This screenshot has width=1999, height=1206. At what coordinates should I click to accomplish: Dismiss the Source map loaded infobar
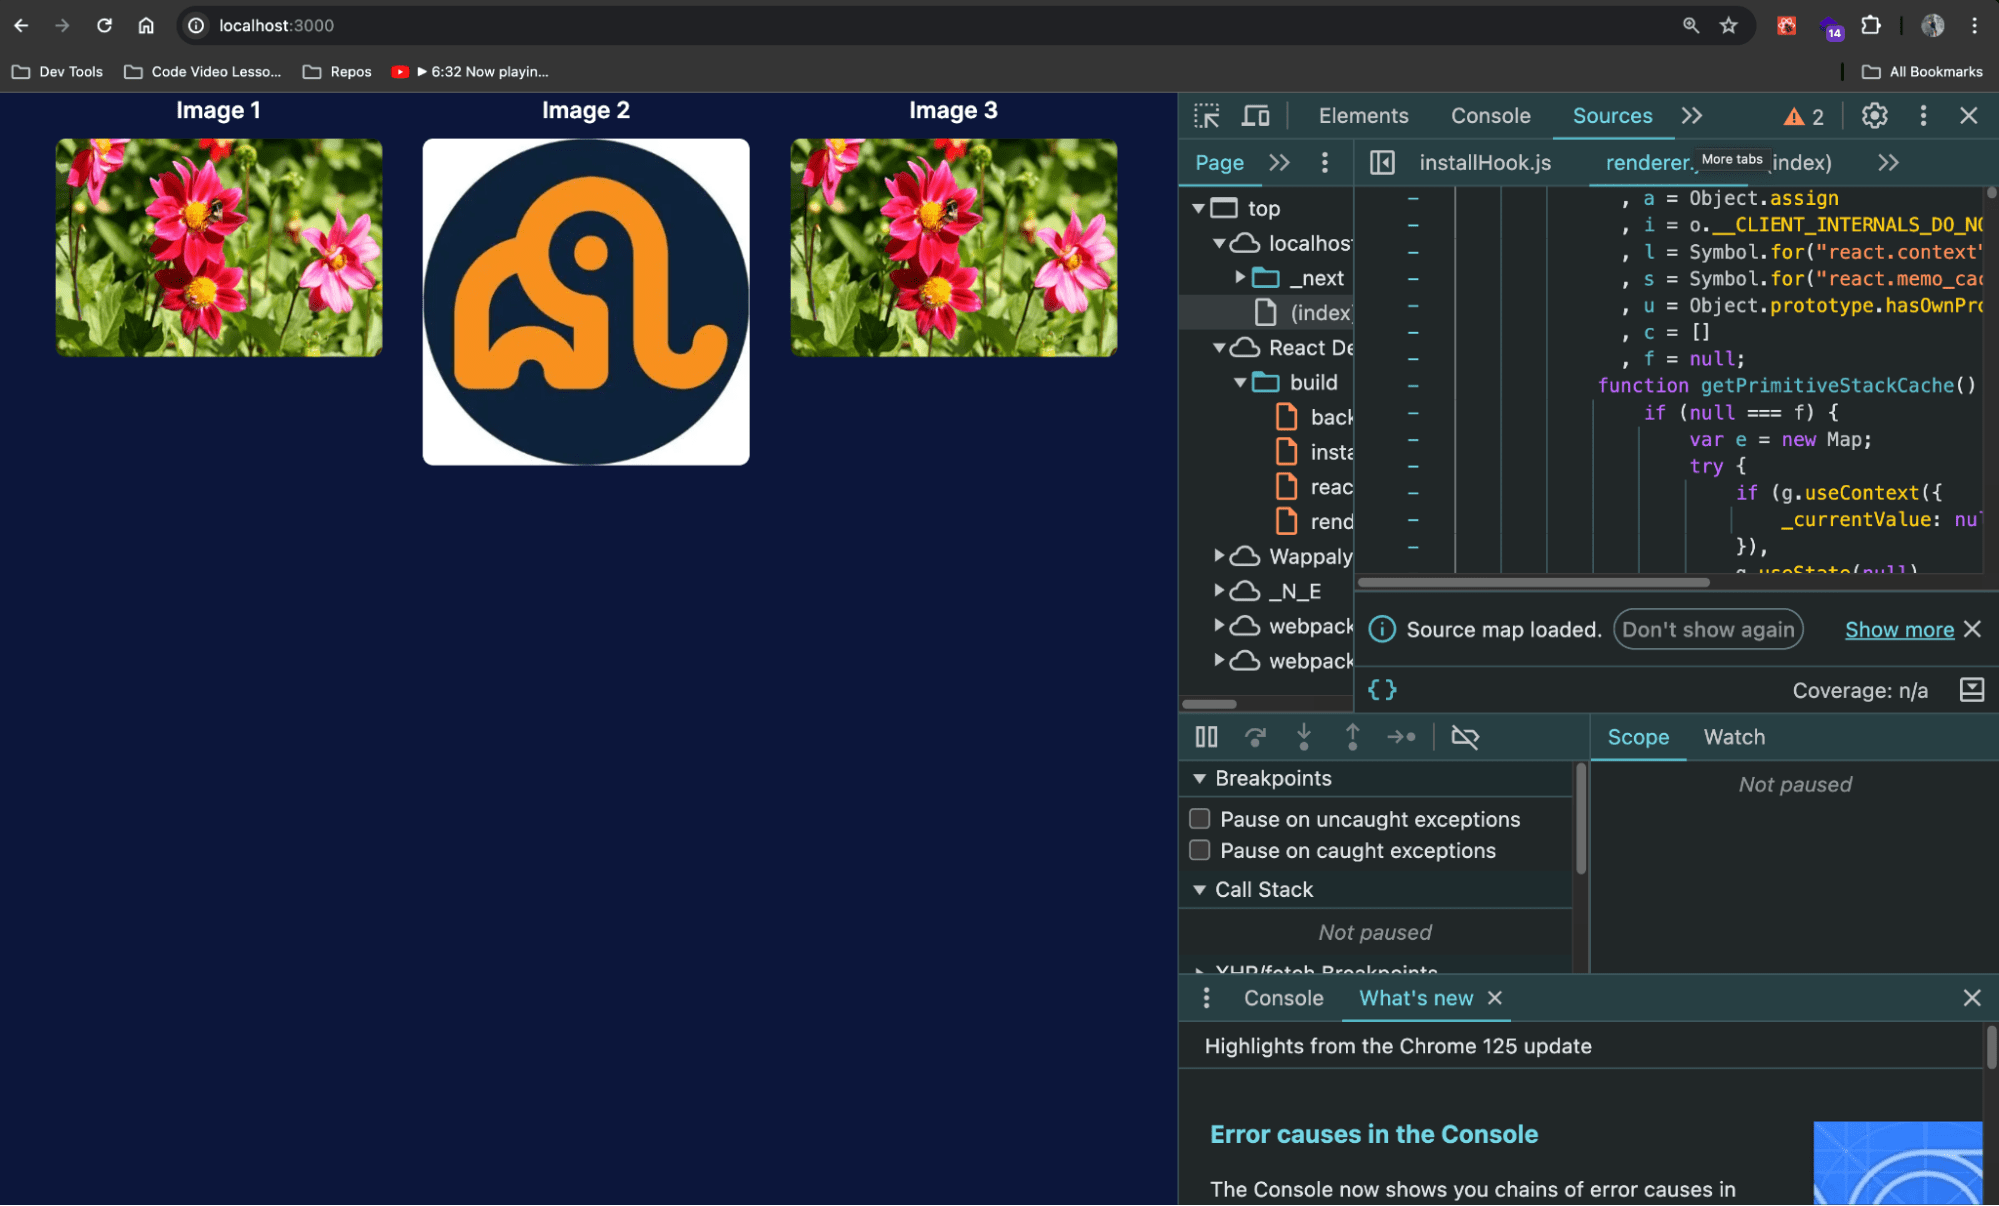[1972, 629]
